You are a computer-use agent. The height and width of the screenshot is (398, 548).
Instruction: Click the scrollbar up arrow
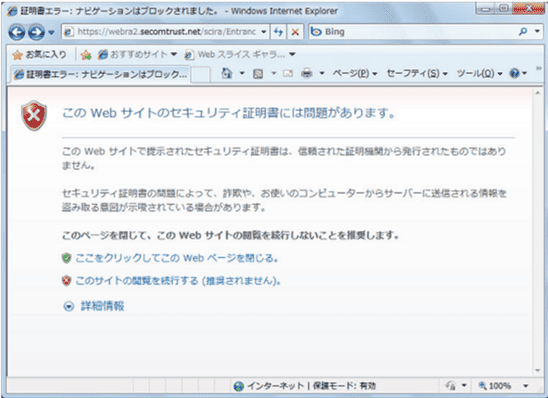coord(538,93)
